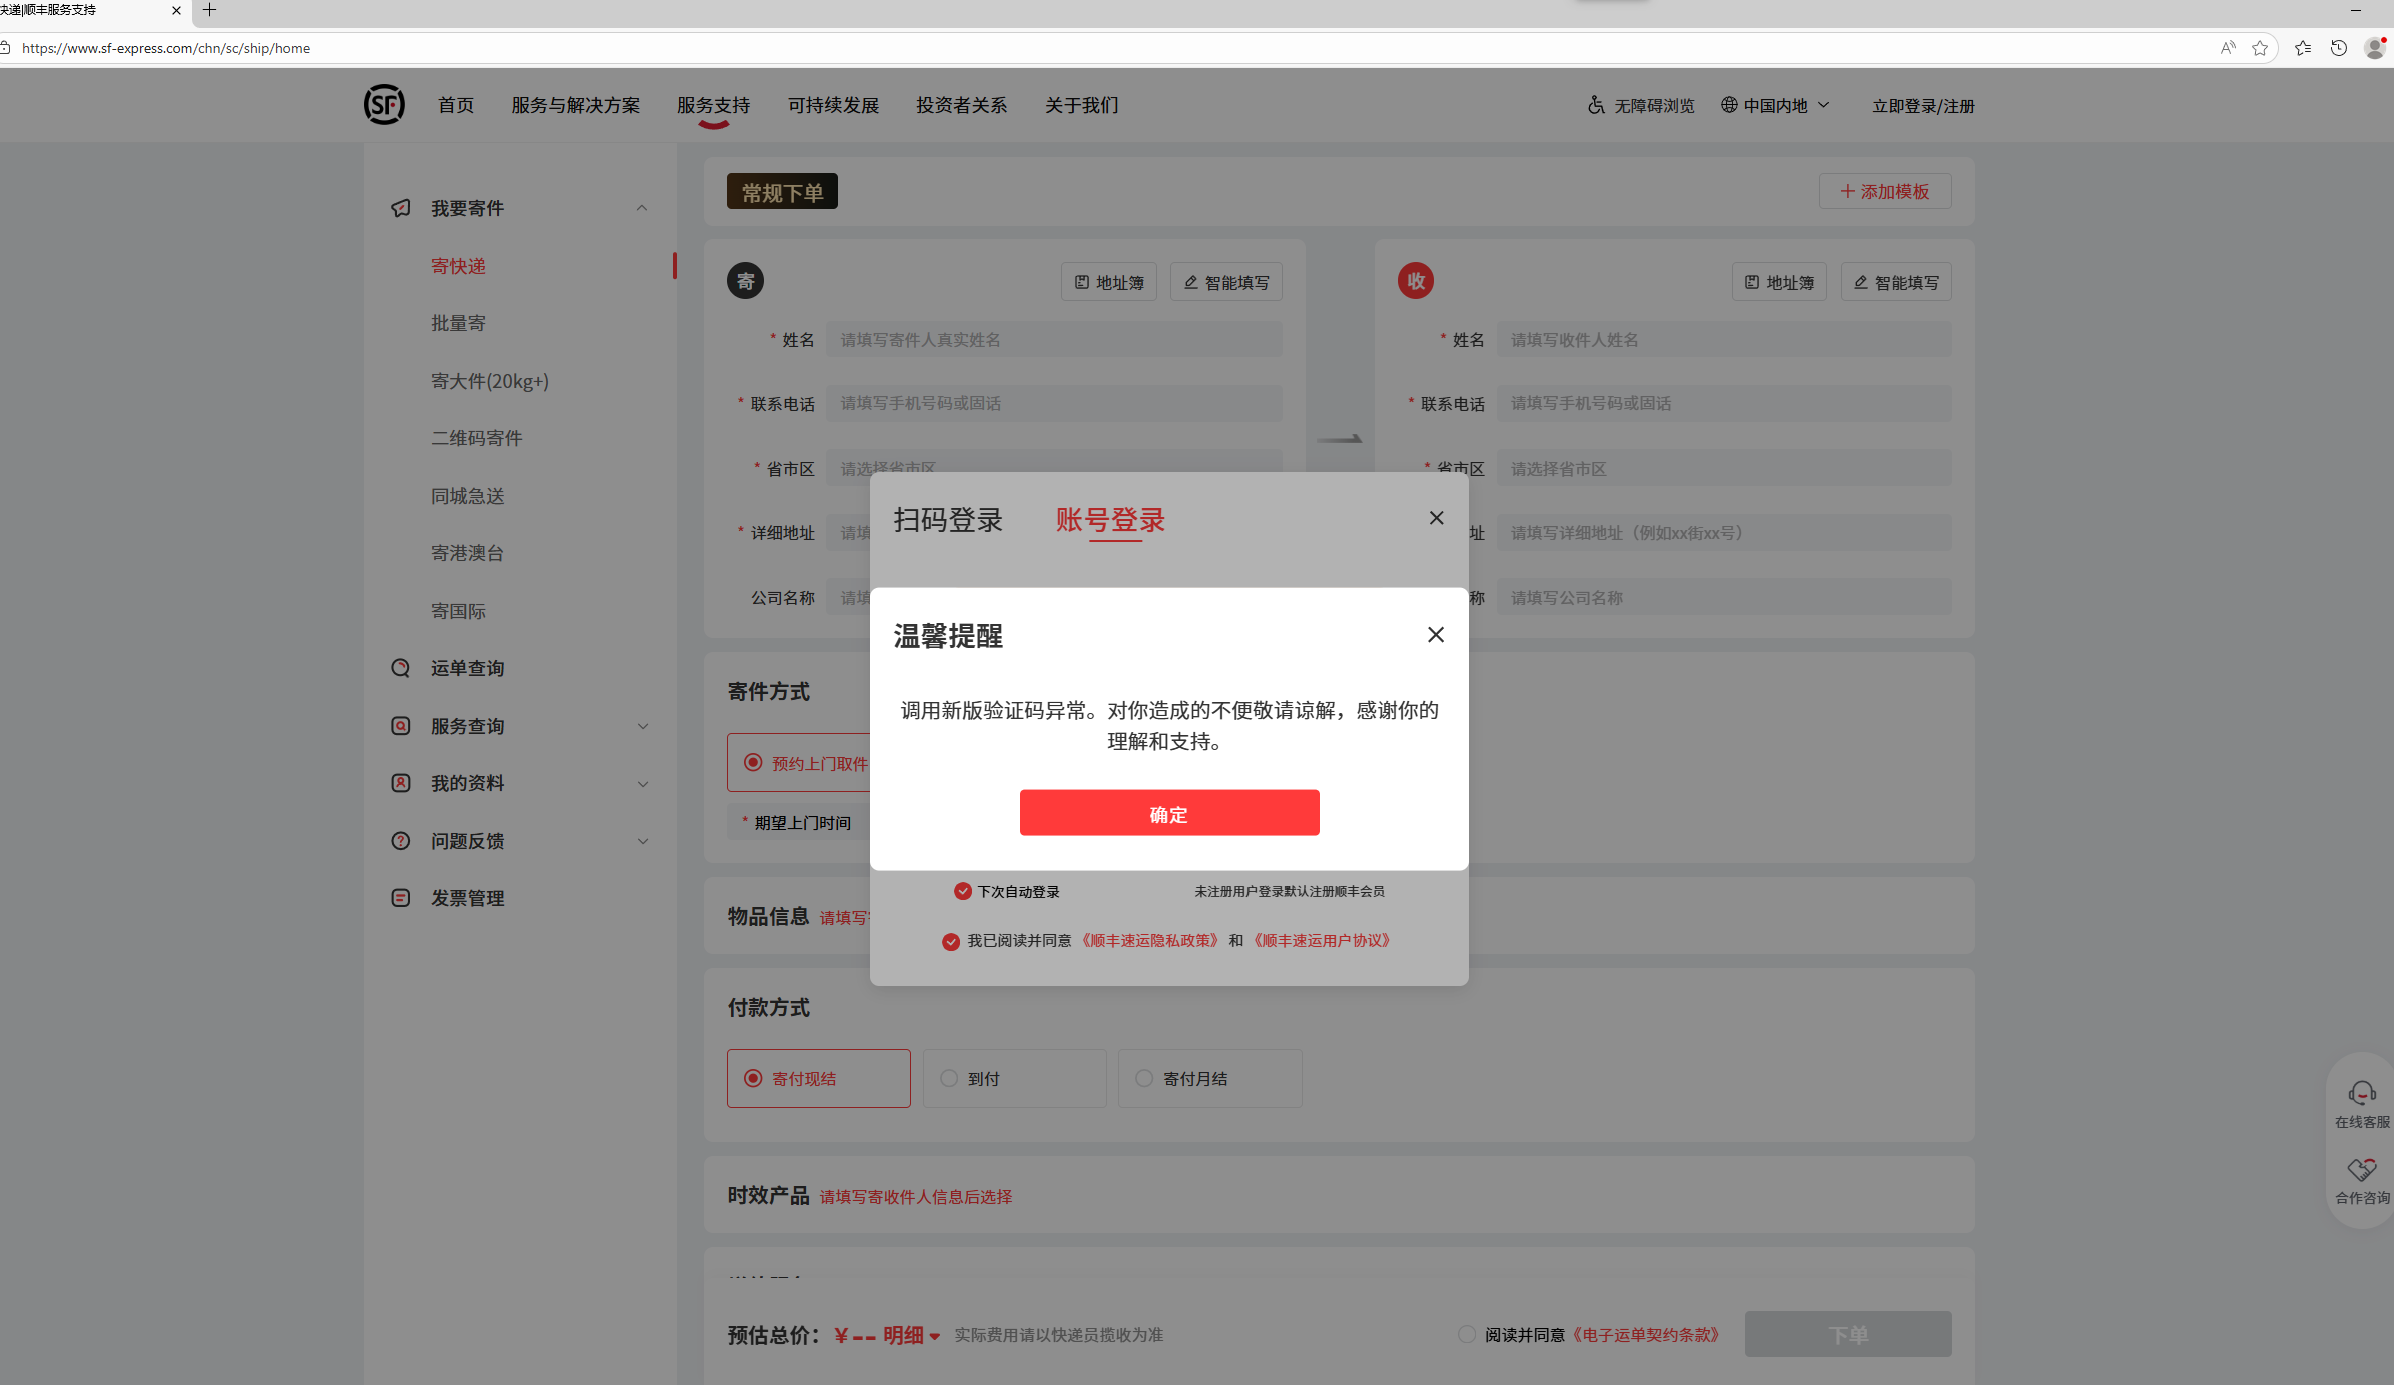
Task: Click the browser favorites star icon
Action: click(x=2259, y=48)
